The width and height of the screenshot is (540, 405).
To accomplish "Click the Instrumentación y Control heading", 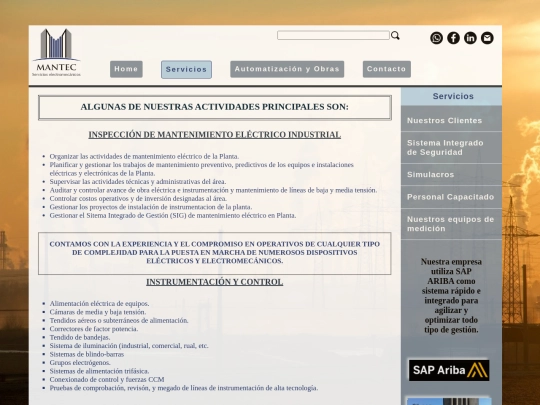I will point(215,282).
